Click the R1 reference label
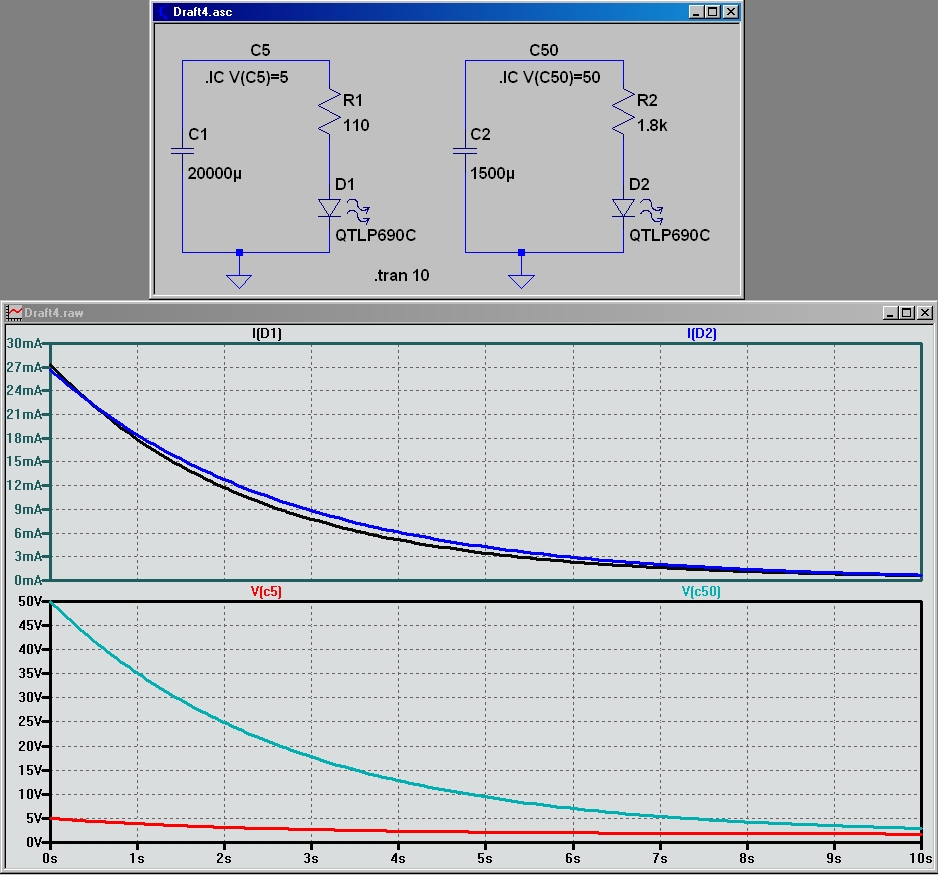Image resolution: width=938 pixels, height=875 pixels. (x=353, y=100)
